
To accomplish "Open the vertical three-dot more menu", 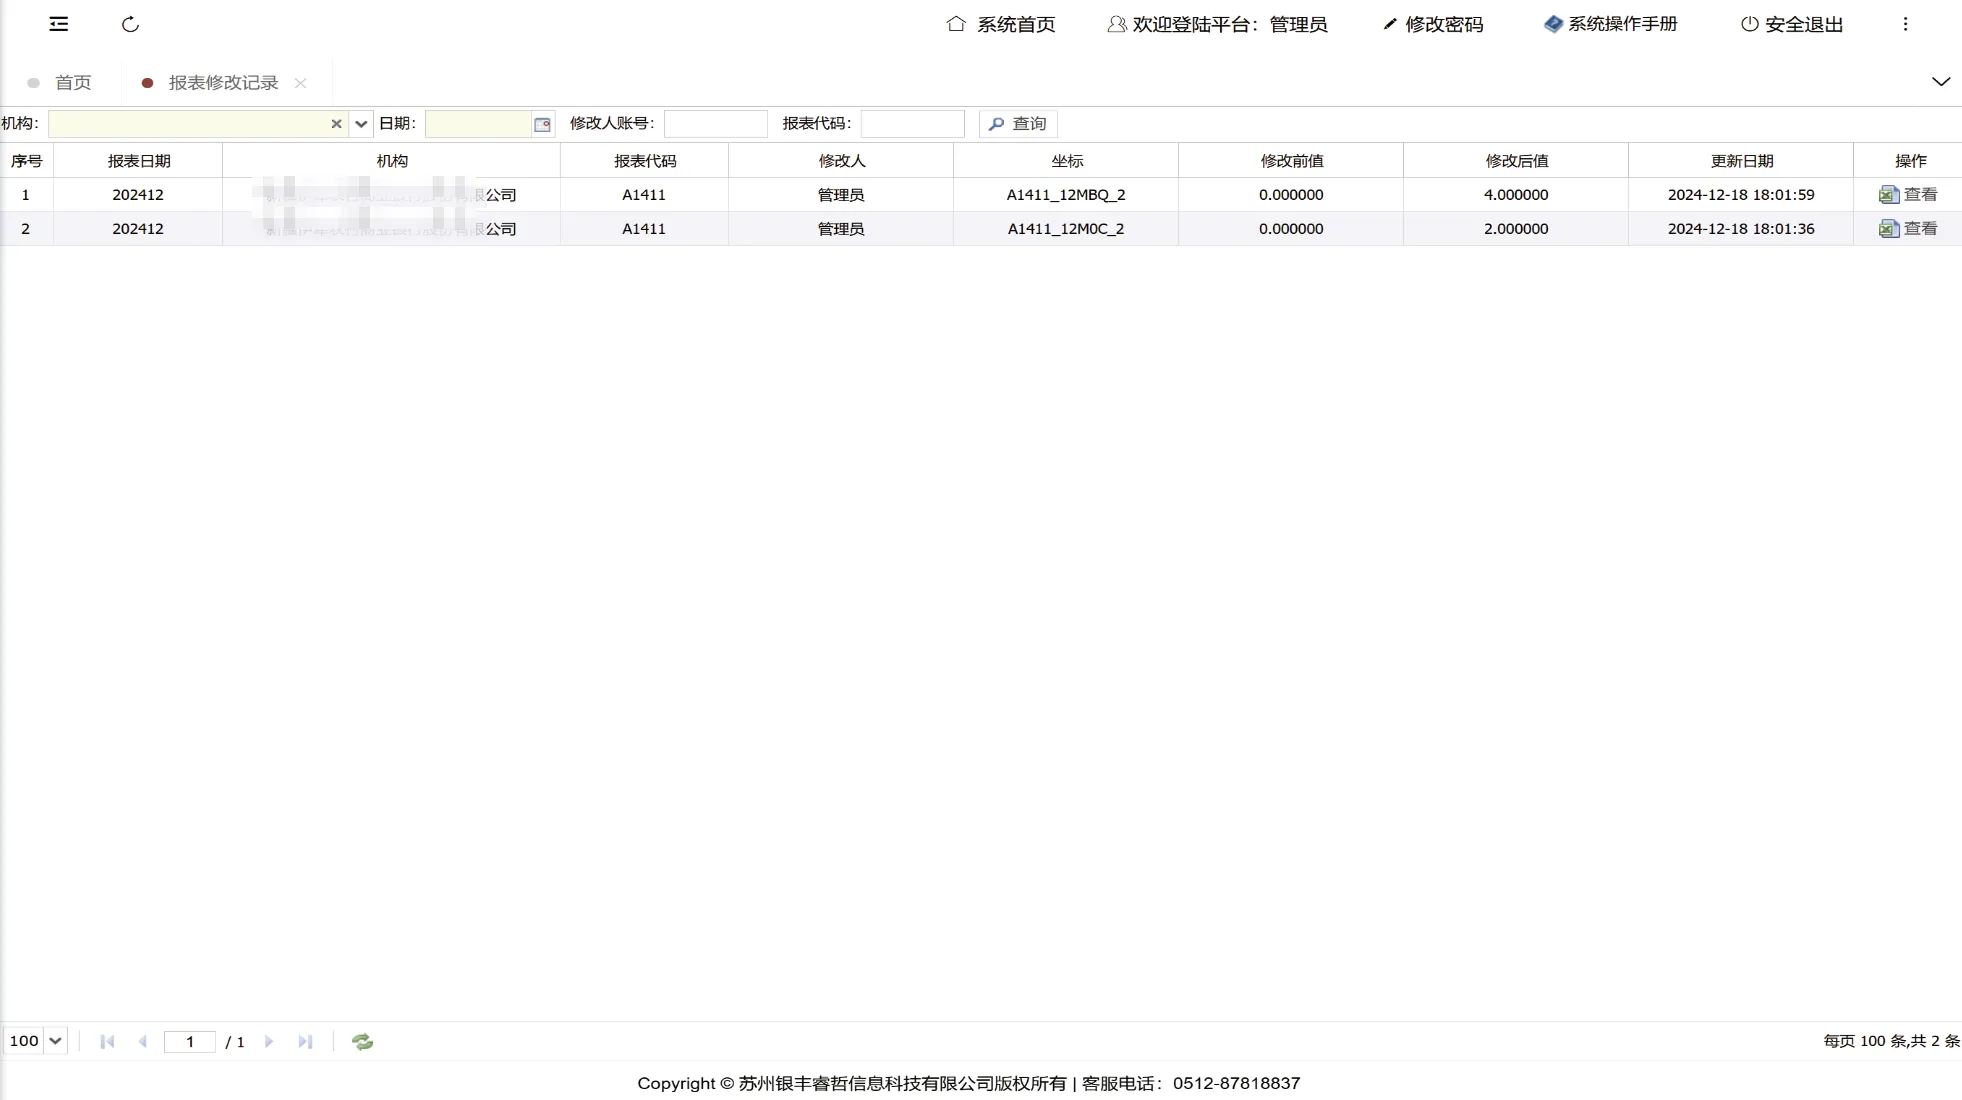I will coord(1905,24).
